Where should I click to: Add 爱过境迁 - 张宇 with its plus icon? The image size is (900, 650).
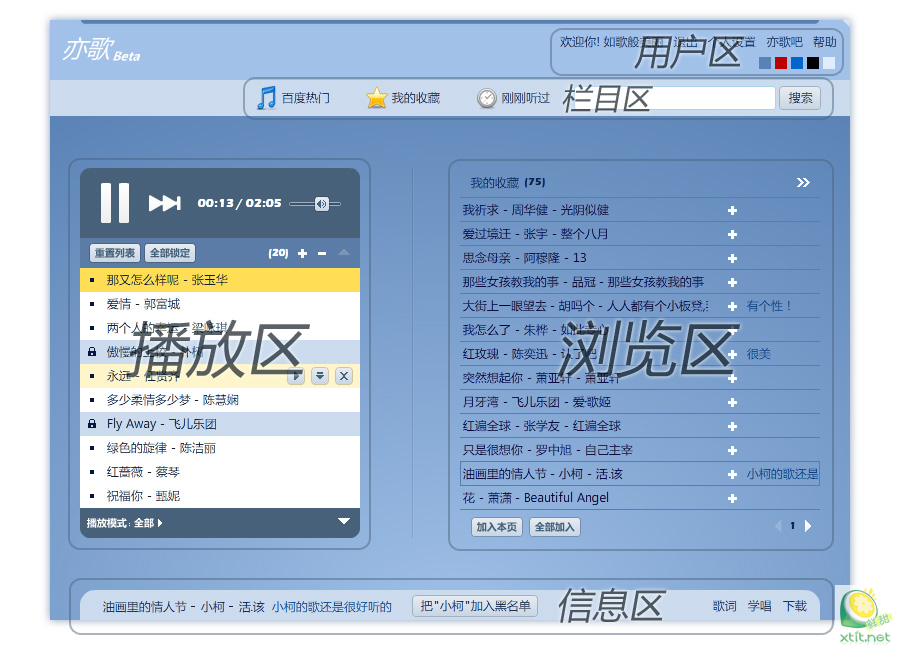click(x=732, y=234)
